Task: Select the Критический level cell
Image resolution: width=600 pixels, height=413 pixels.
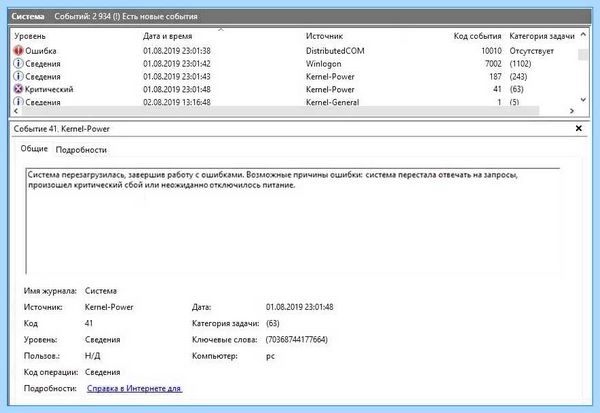Action: pyautogui.click(x=49, y=89)
